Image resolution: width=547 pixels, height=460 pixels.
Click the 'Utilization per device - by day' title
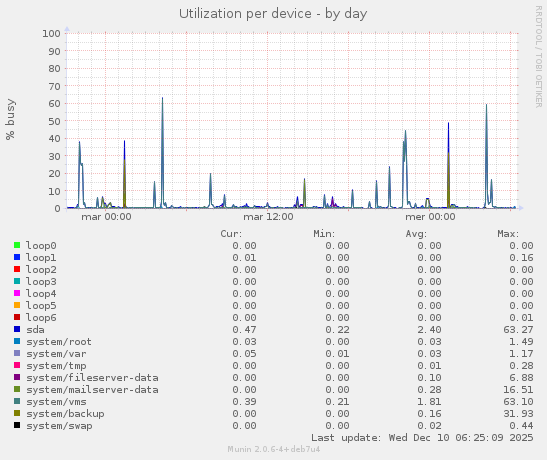[x=273, y=14]
